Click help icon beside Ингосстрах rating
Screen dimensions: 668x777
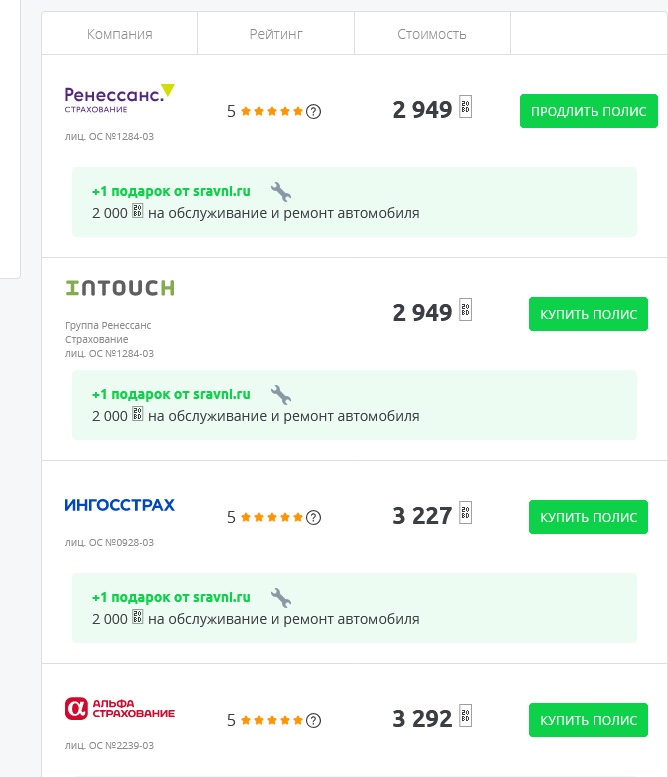pos(314,517)
